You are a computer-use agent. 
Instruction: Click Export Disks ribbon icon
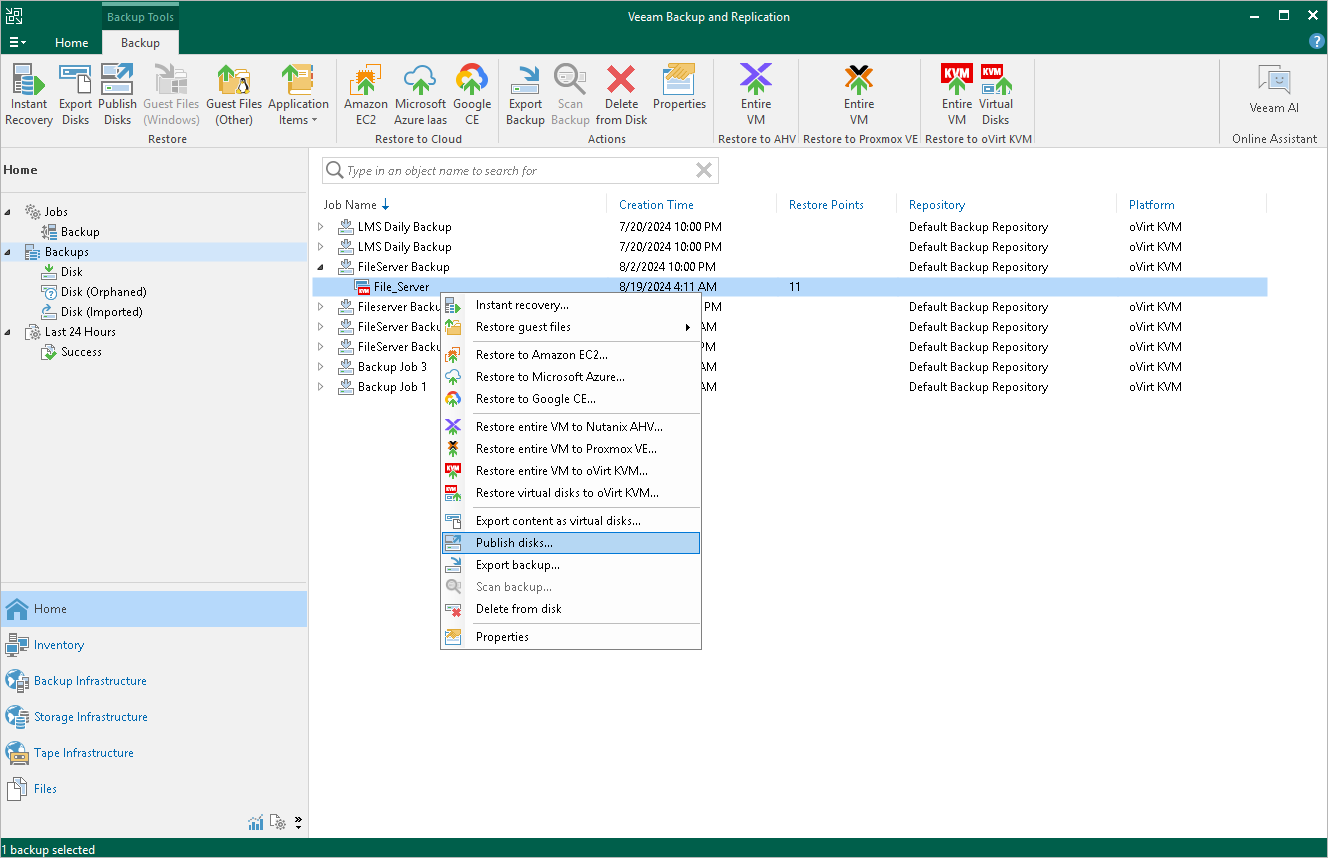[75, 95]
